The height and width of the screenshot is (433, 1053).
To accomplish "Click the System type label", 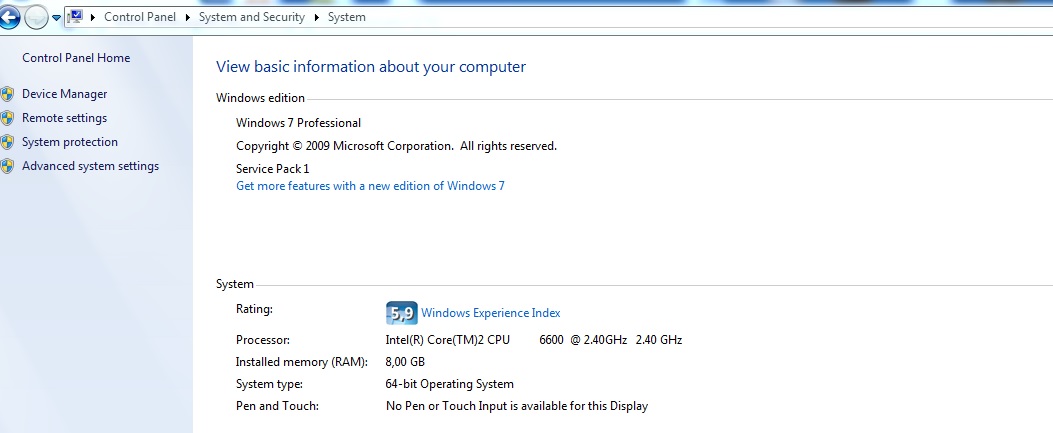I will (269, 385).
